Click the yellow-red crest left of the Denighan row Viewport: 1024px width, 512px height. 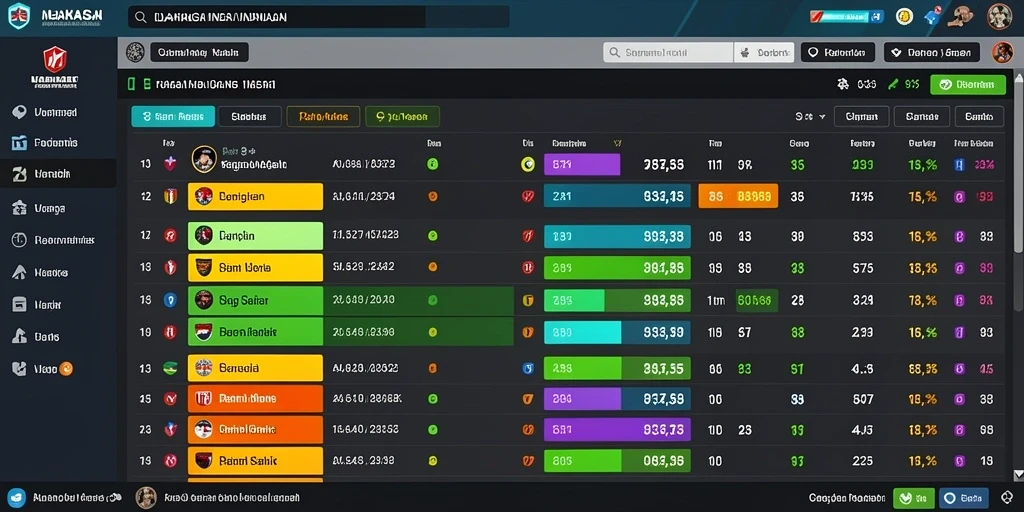170,196
